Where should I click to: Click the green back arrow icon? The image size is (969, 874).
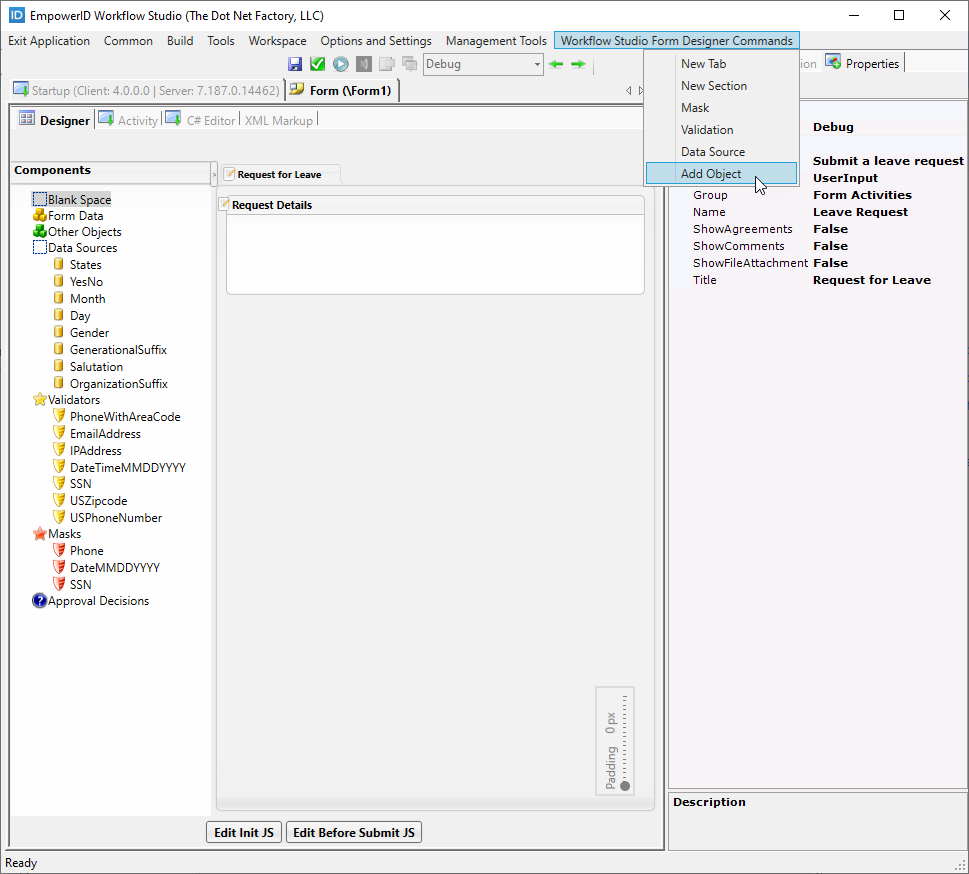coord(556,63)
